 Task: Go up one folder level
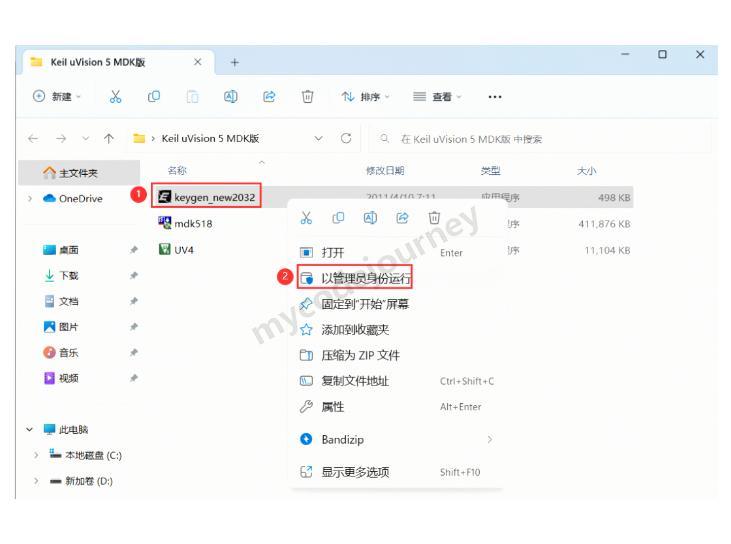click(x=109, y=138)
